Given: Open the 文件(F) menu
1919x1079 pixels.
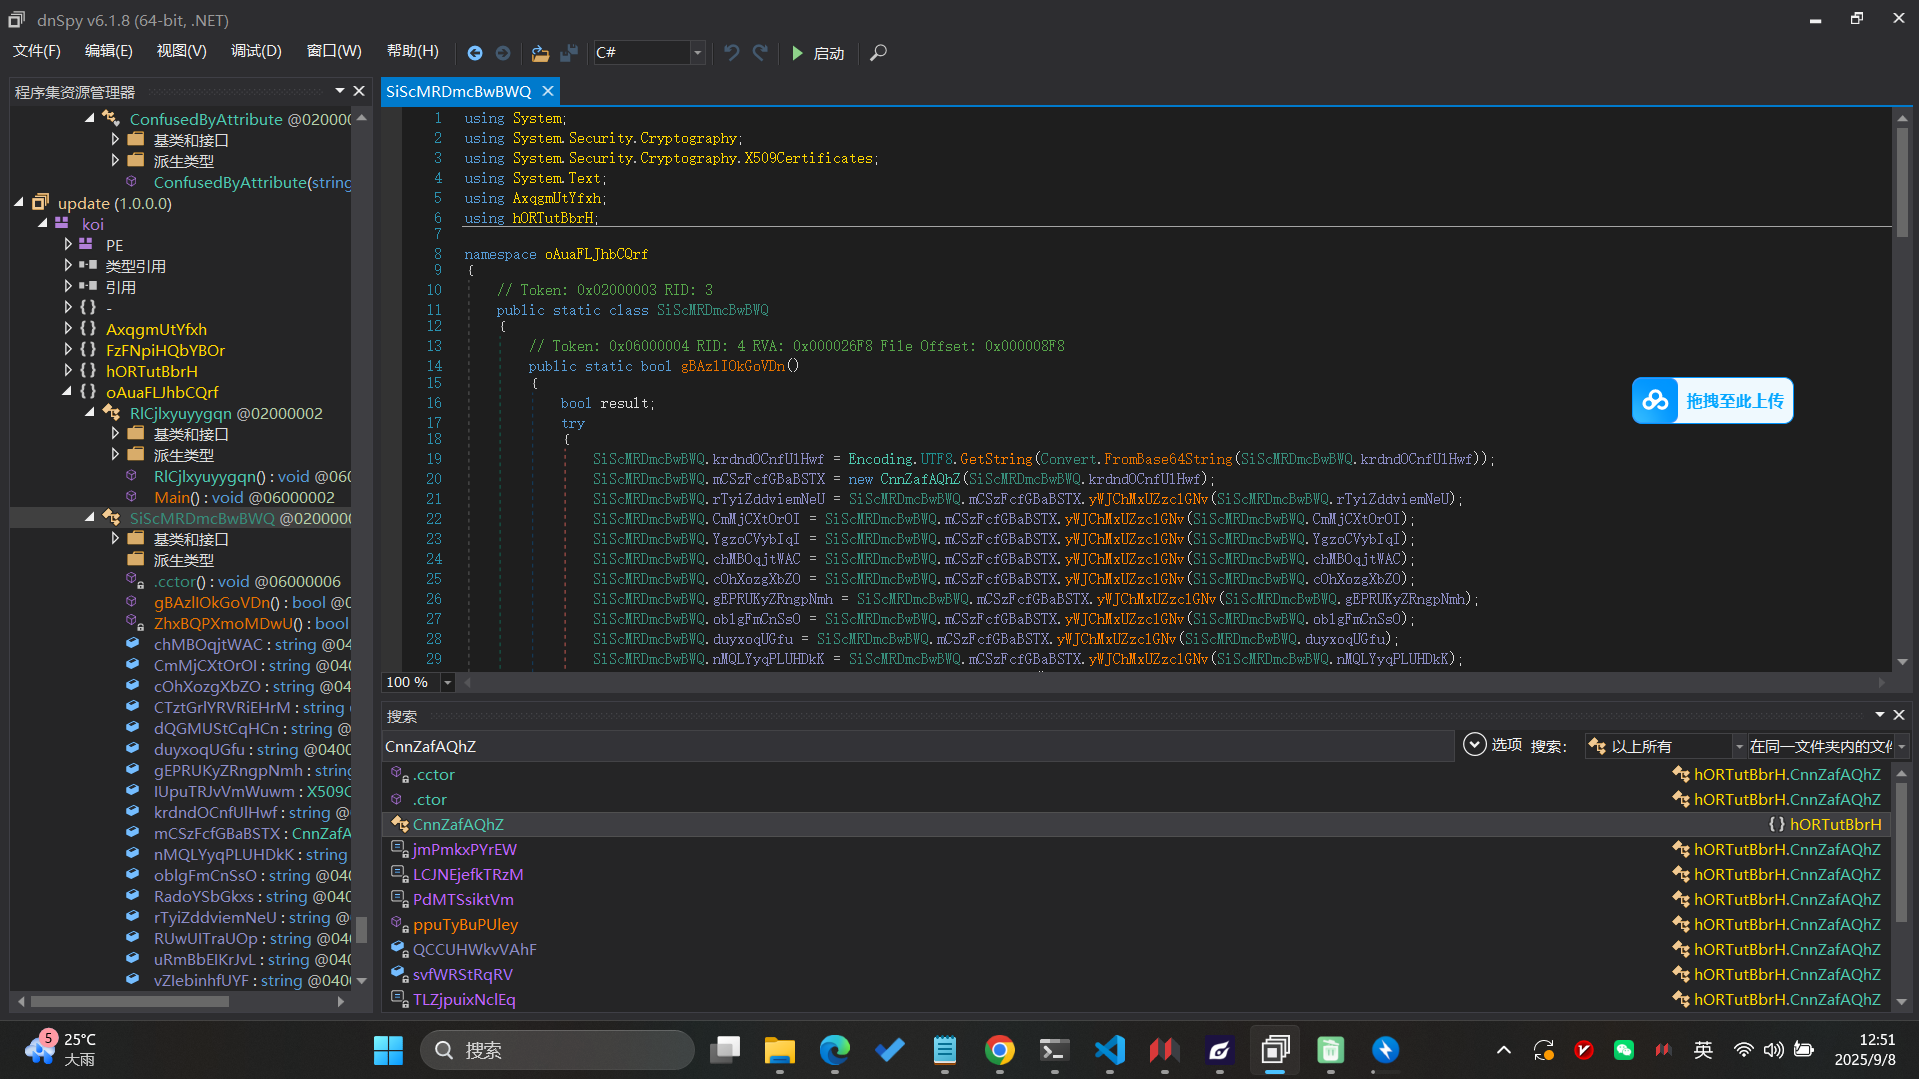Looking at the screenshot, I should click(37, 51).
